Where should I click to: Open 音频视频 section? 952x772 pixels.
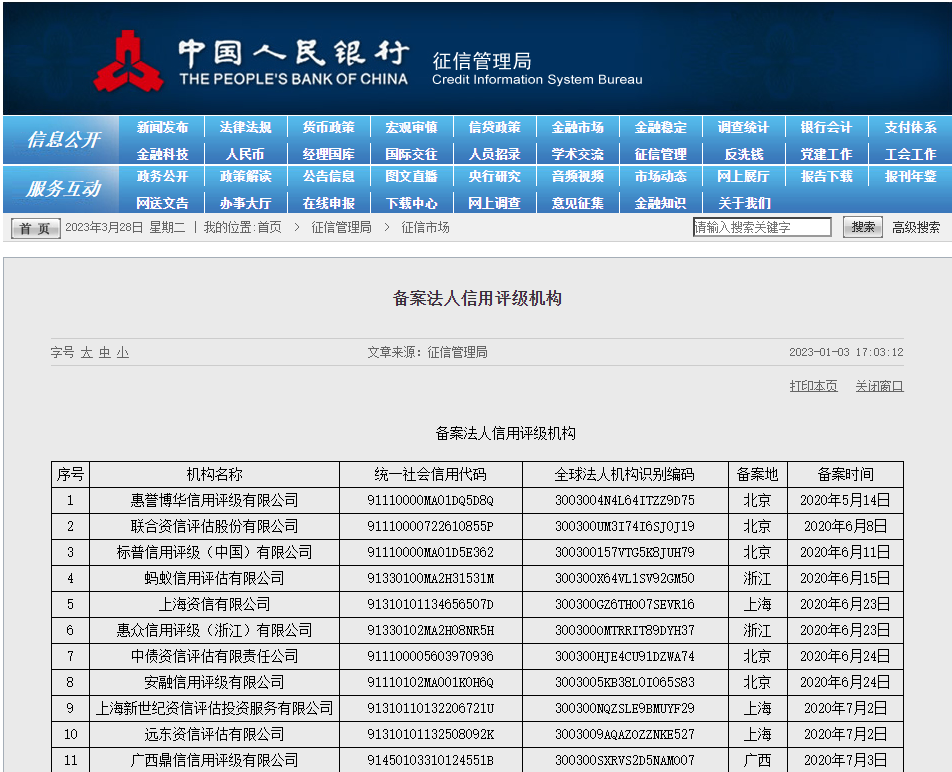pos(577,177)
